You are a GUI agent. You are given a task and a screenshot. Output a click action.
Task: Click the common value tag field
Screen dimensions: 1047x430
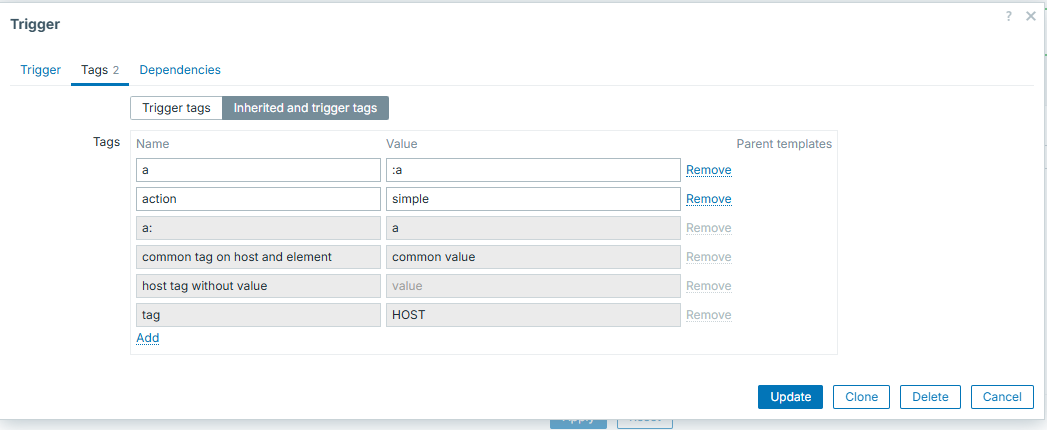(x=532, y=257)
